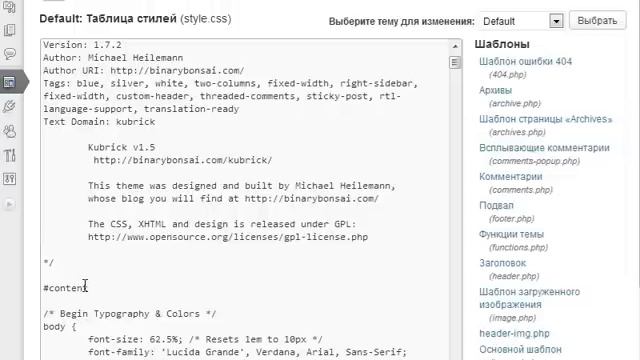
Task: Click inside the style.css code editor area
Action: coord(245,200)
